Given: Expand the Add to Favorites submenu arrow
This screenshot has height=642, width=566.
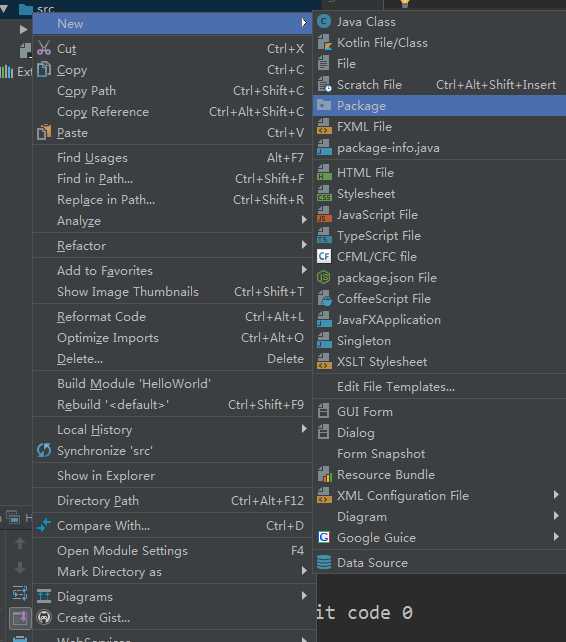Looking at the screenshot, I should point(304,270).
